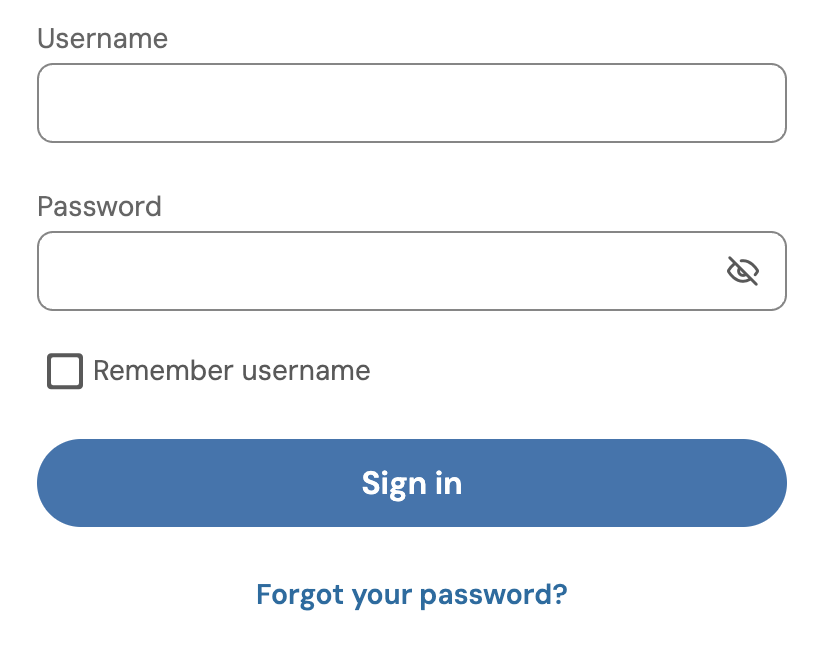Toggle password visibility eye icon
Viewport: 832px width, 646px height.
(x=742, y=271)
